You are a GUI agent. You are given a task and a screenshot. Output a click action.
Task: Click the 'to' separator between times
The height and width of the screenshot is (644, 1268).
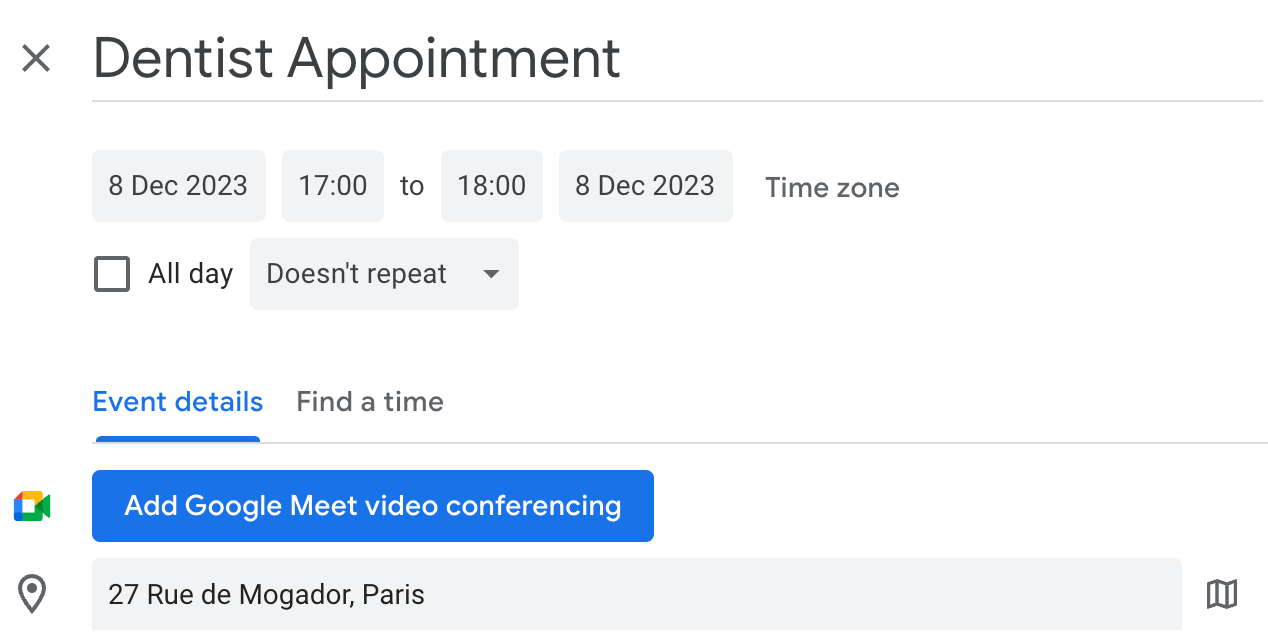[x=411, y=185]
